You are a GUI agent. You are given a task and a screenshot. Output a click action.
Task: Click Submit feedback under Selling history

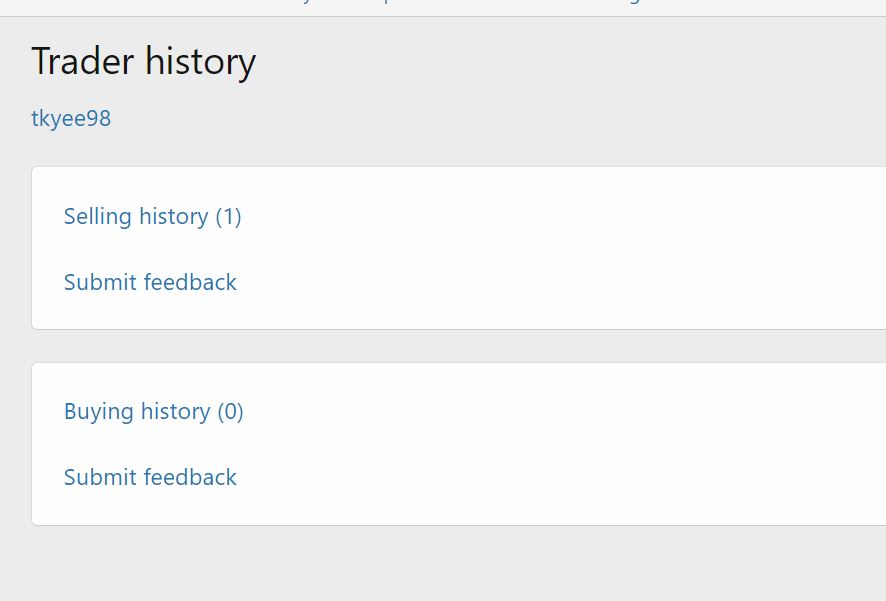150,282
